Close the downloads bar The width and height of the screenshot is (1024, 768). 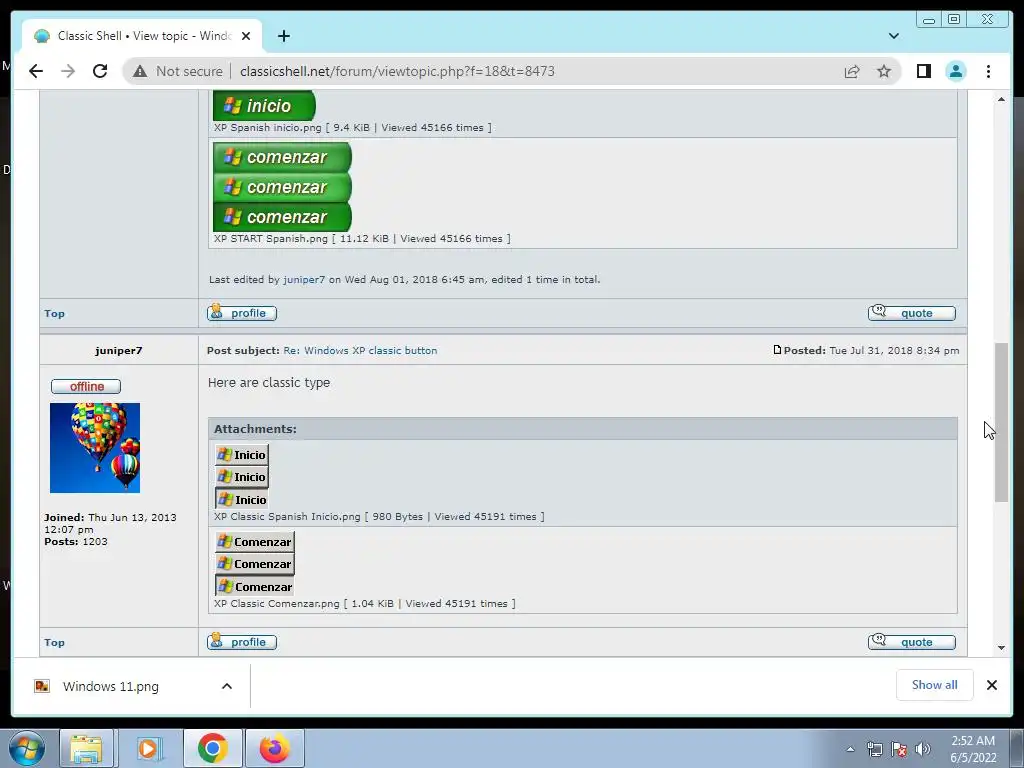pyautogui.click(x=991, y=685)
